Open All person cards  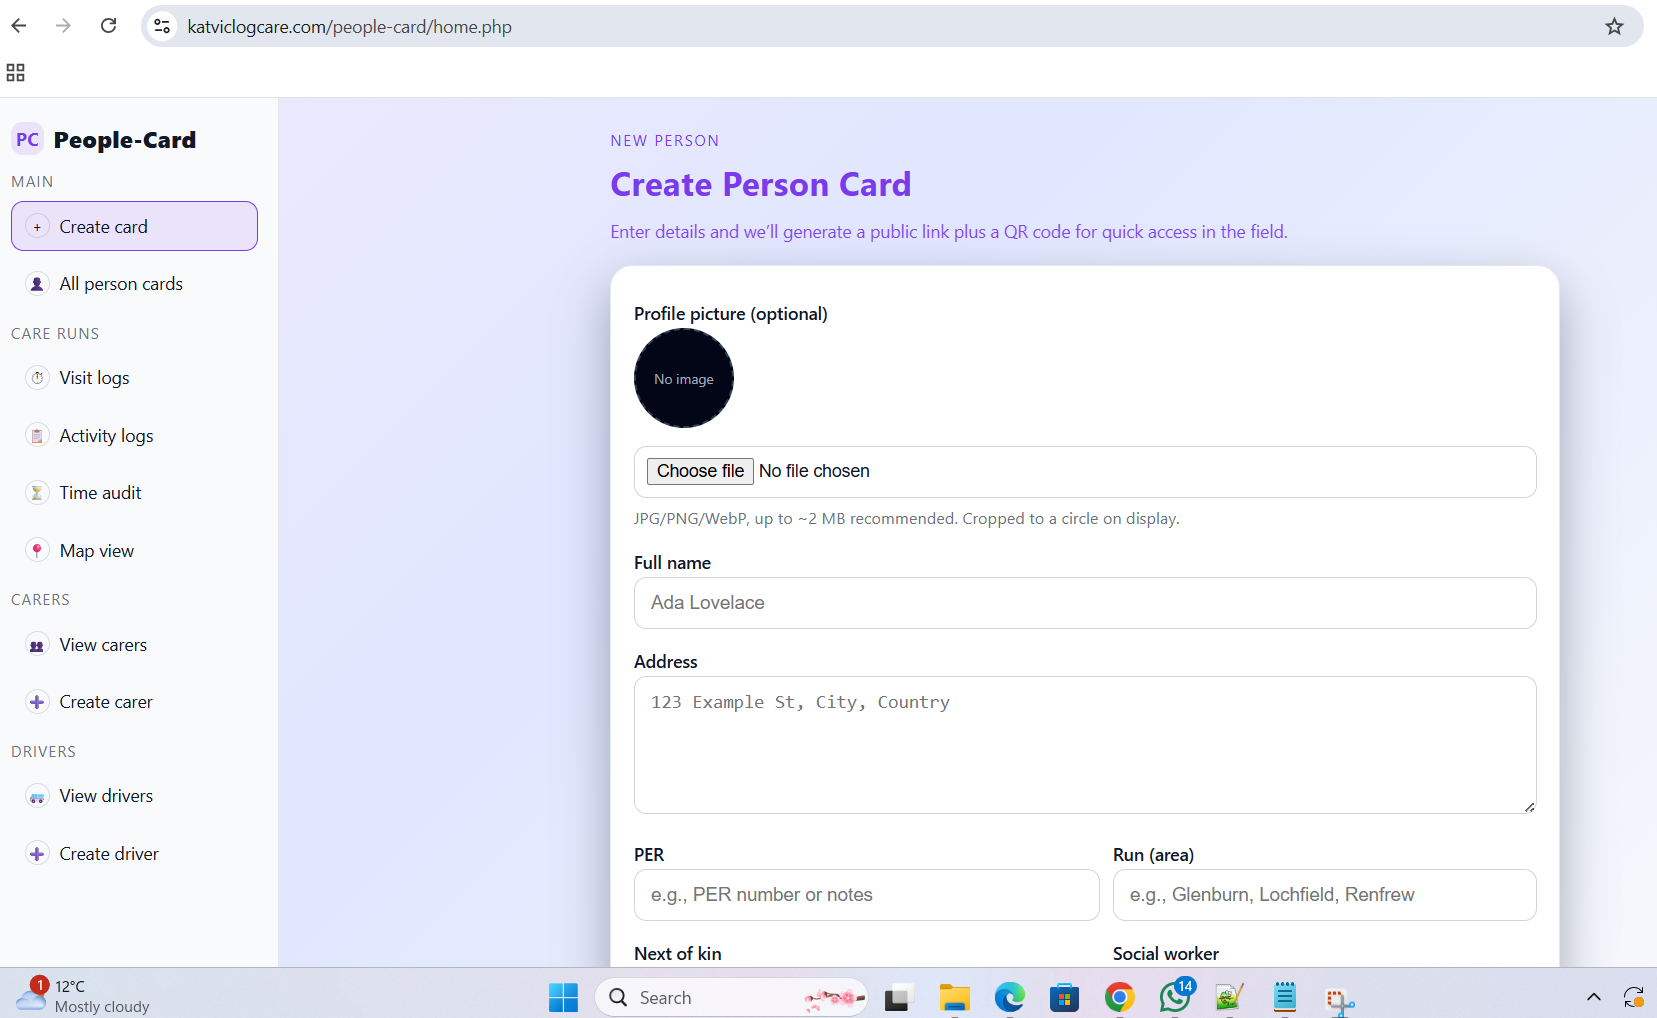tap(120, 283)
